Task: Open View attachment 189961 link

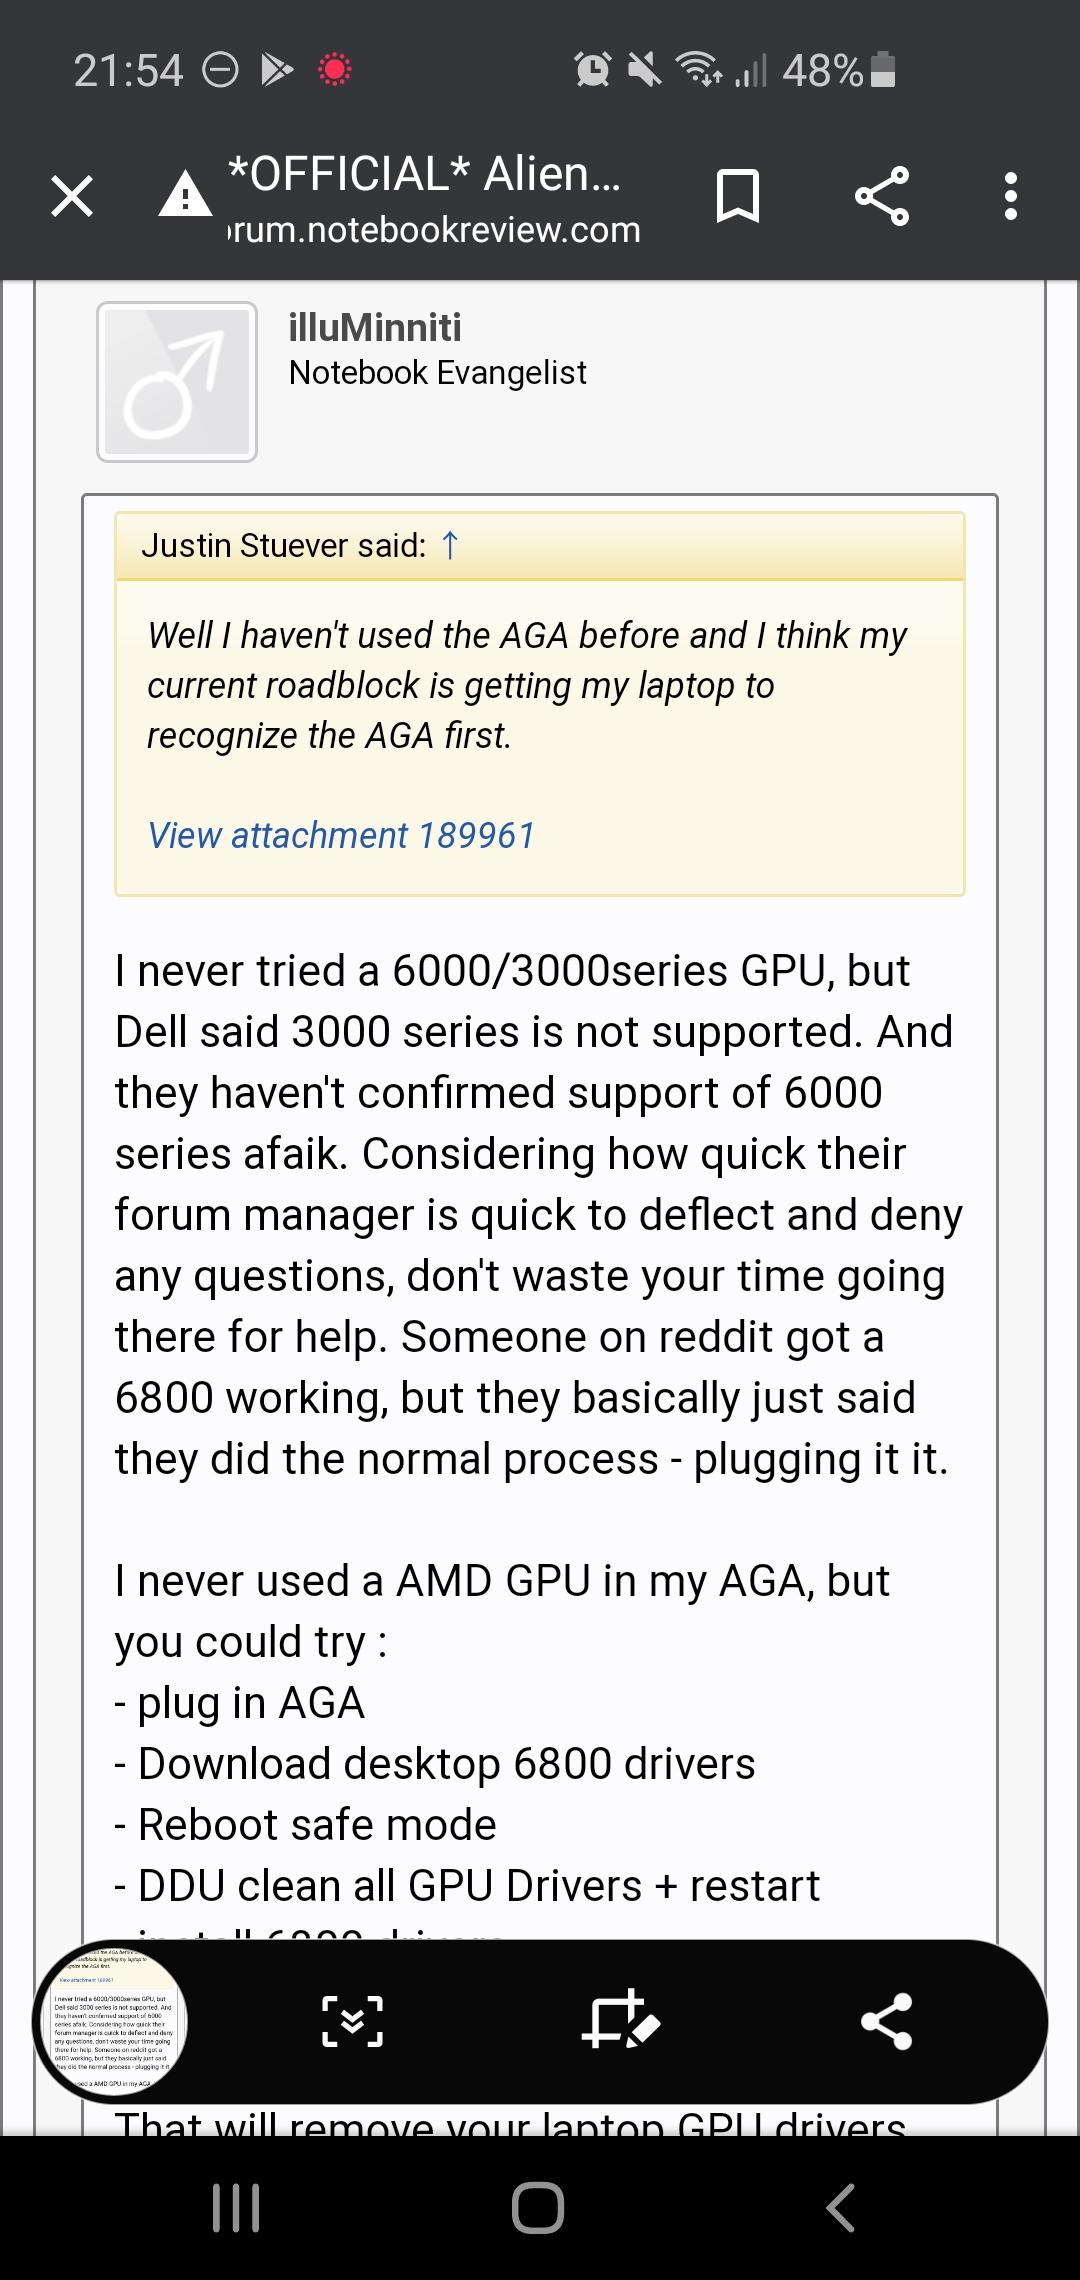Action: (x=341, y=835)
